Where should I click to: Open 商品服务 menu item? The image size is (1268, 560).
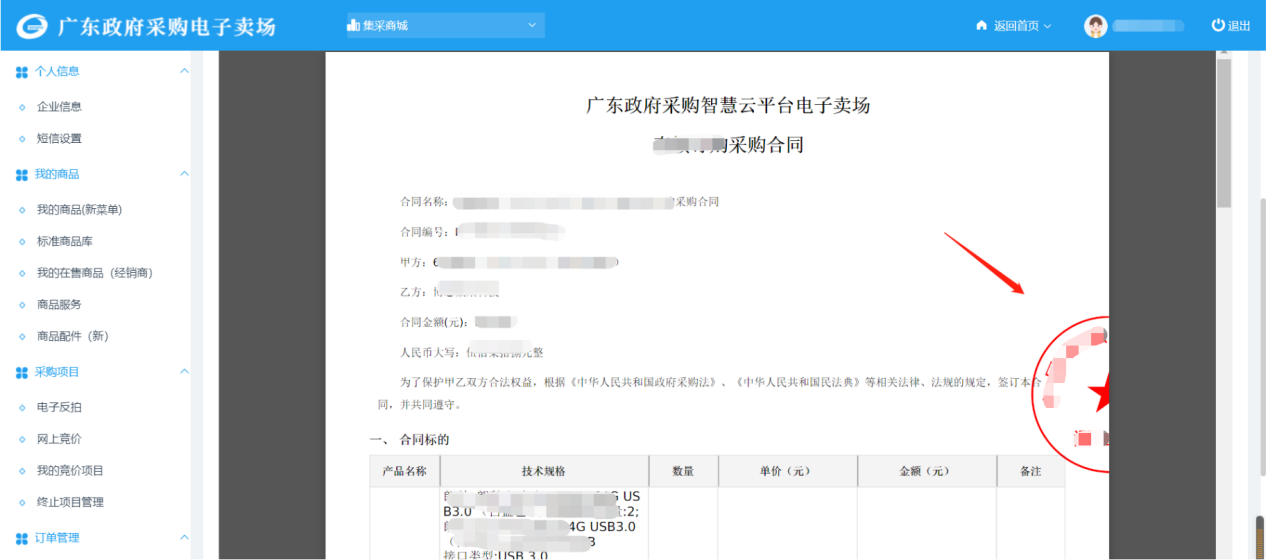[59, 304]
